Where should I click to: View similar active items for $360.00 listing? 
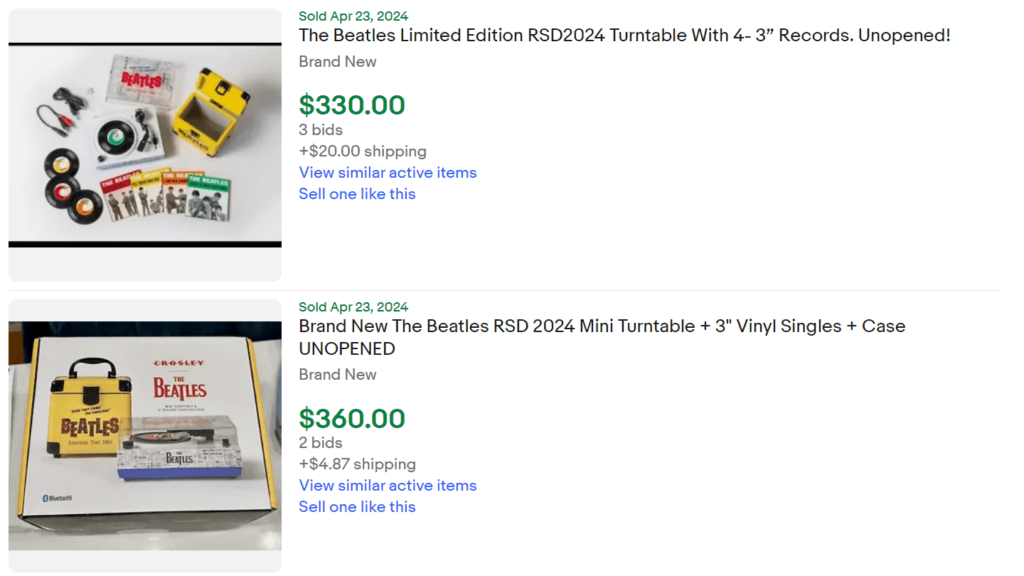pos(387,485)
